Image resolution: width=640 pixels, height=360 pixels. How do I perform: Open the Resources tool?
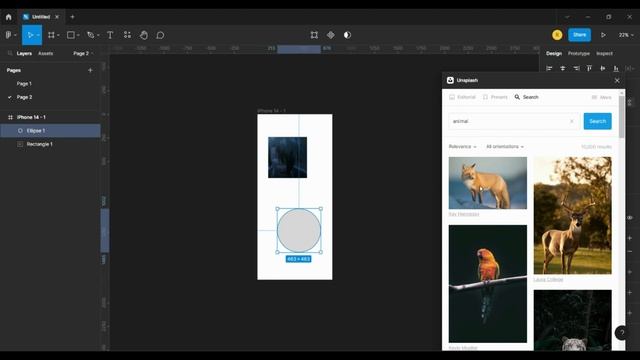click(127, 35)
